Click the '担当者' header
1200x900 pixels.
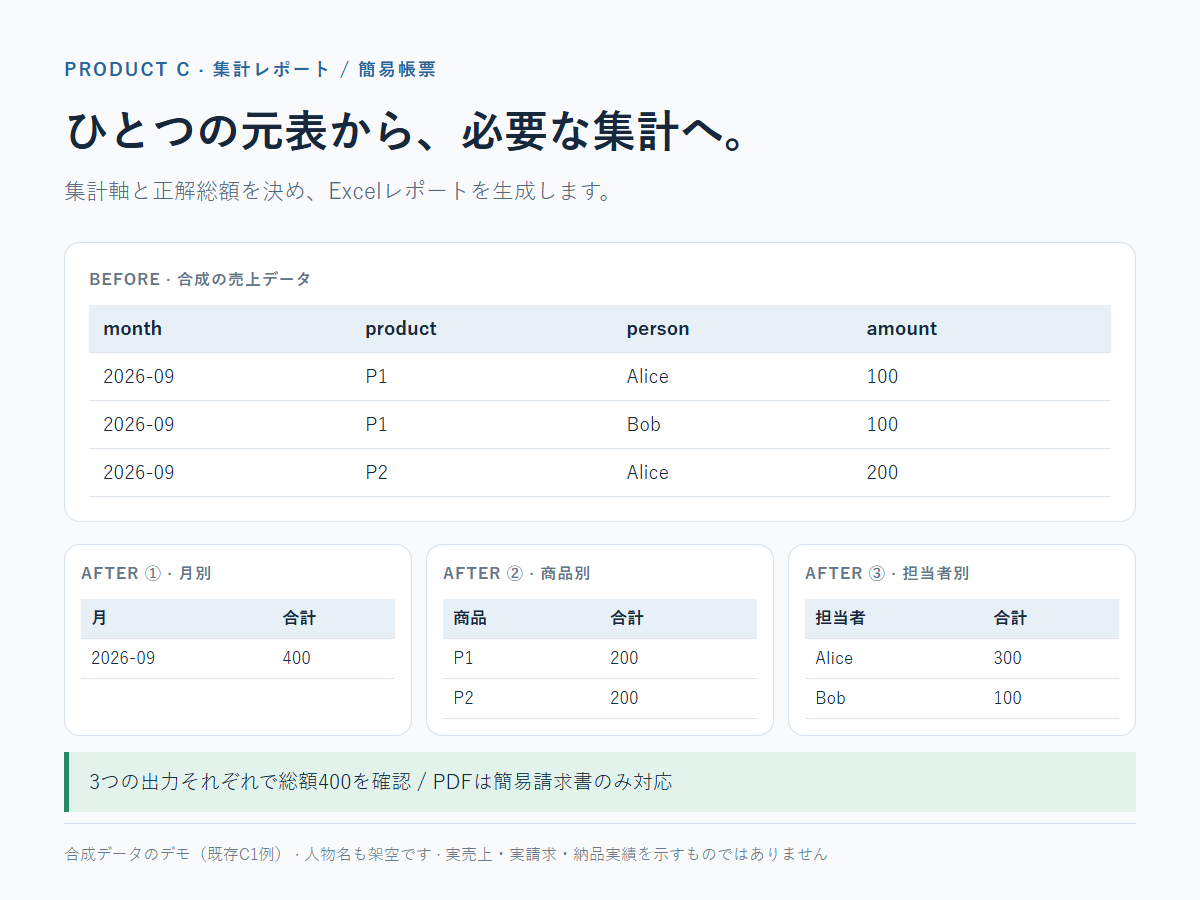(840, 618)
